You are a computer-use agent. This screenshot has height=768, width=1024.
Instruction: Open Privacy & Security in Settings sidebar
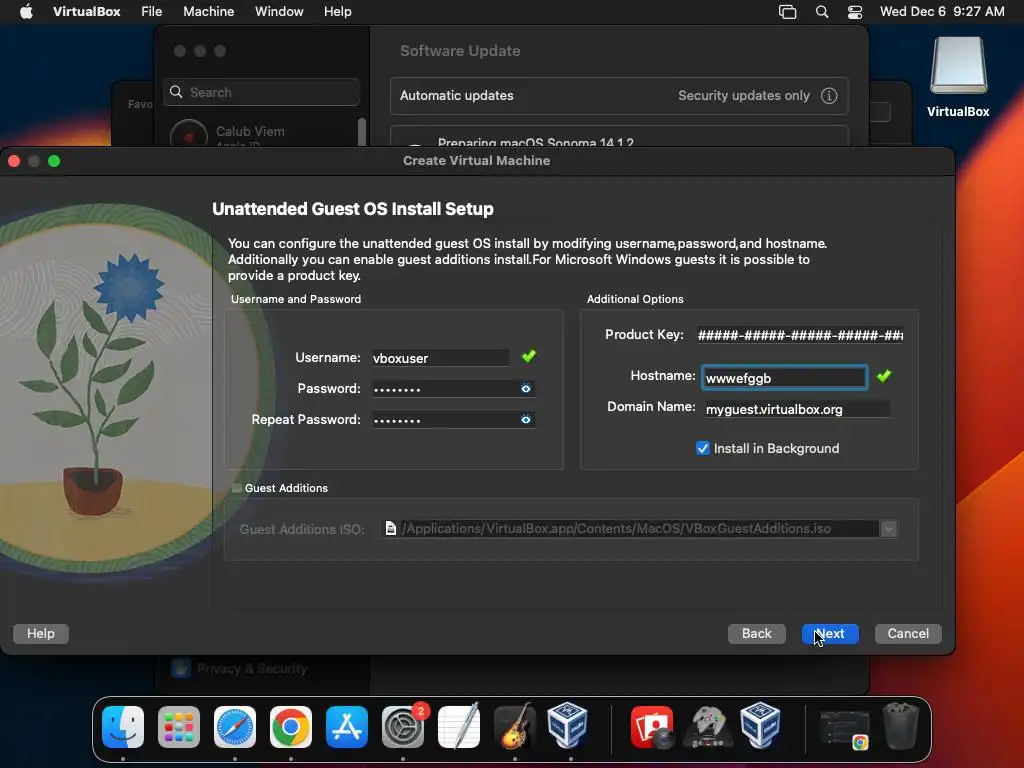[x=240, y=668]
